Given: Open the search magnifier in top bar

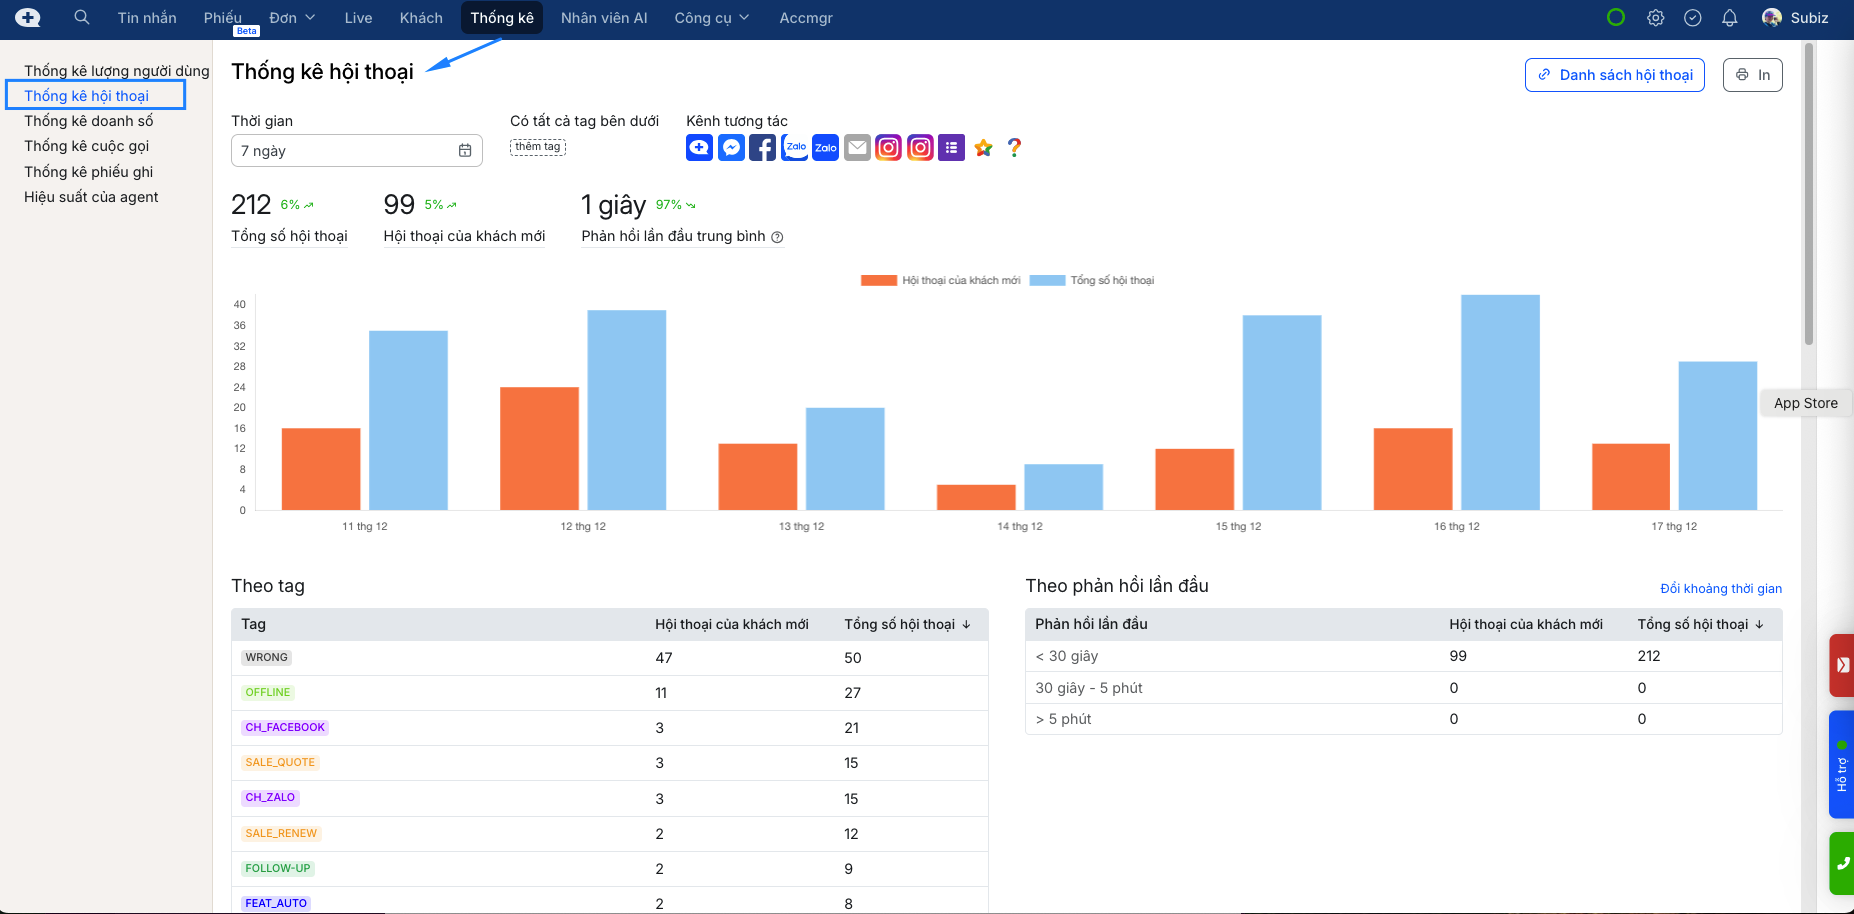Looking at the screenshot, I should (x=82, y=18).
